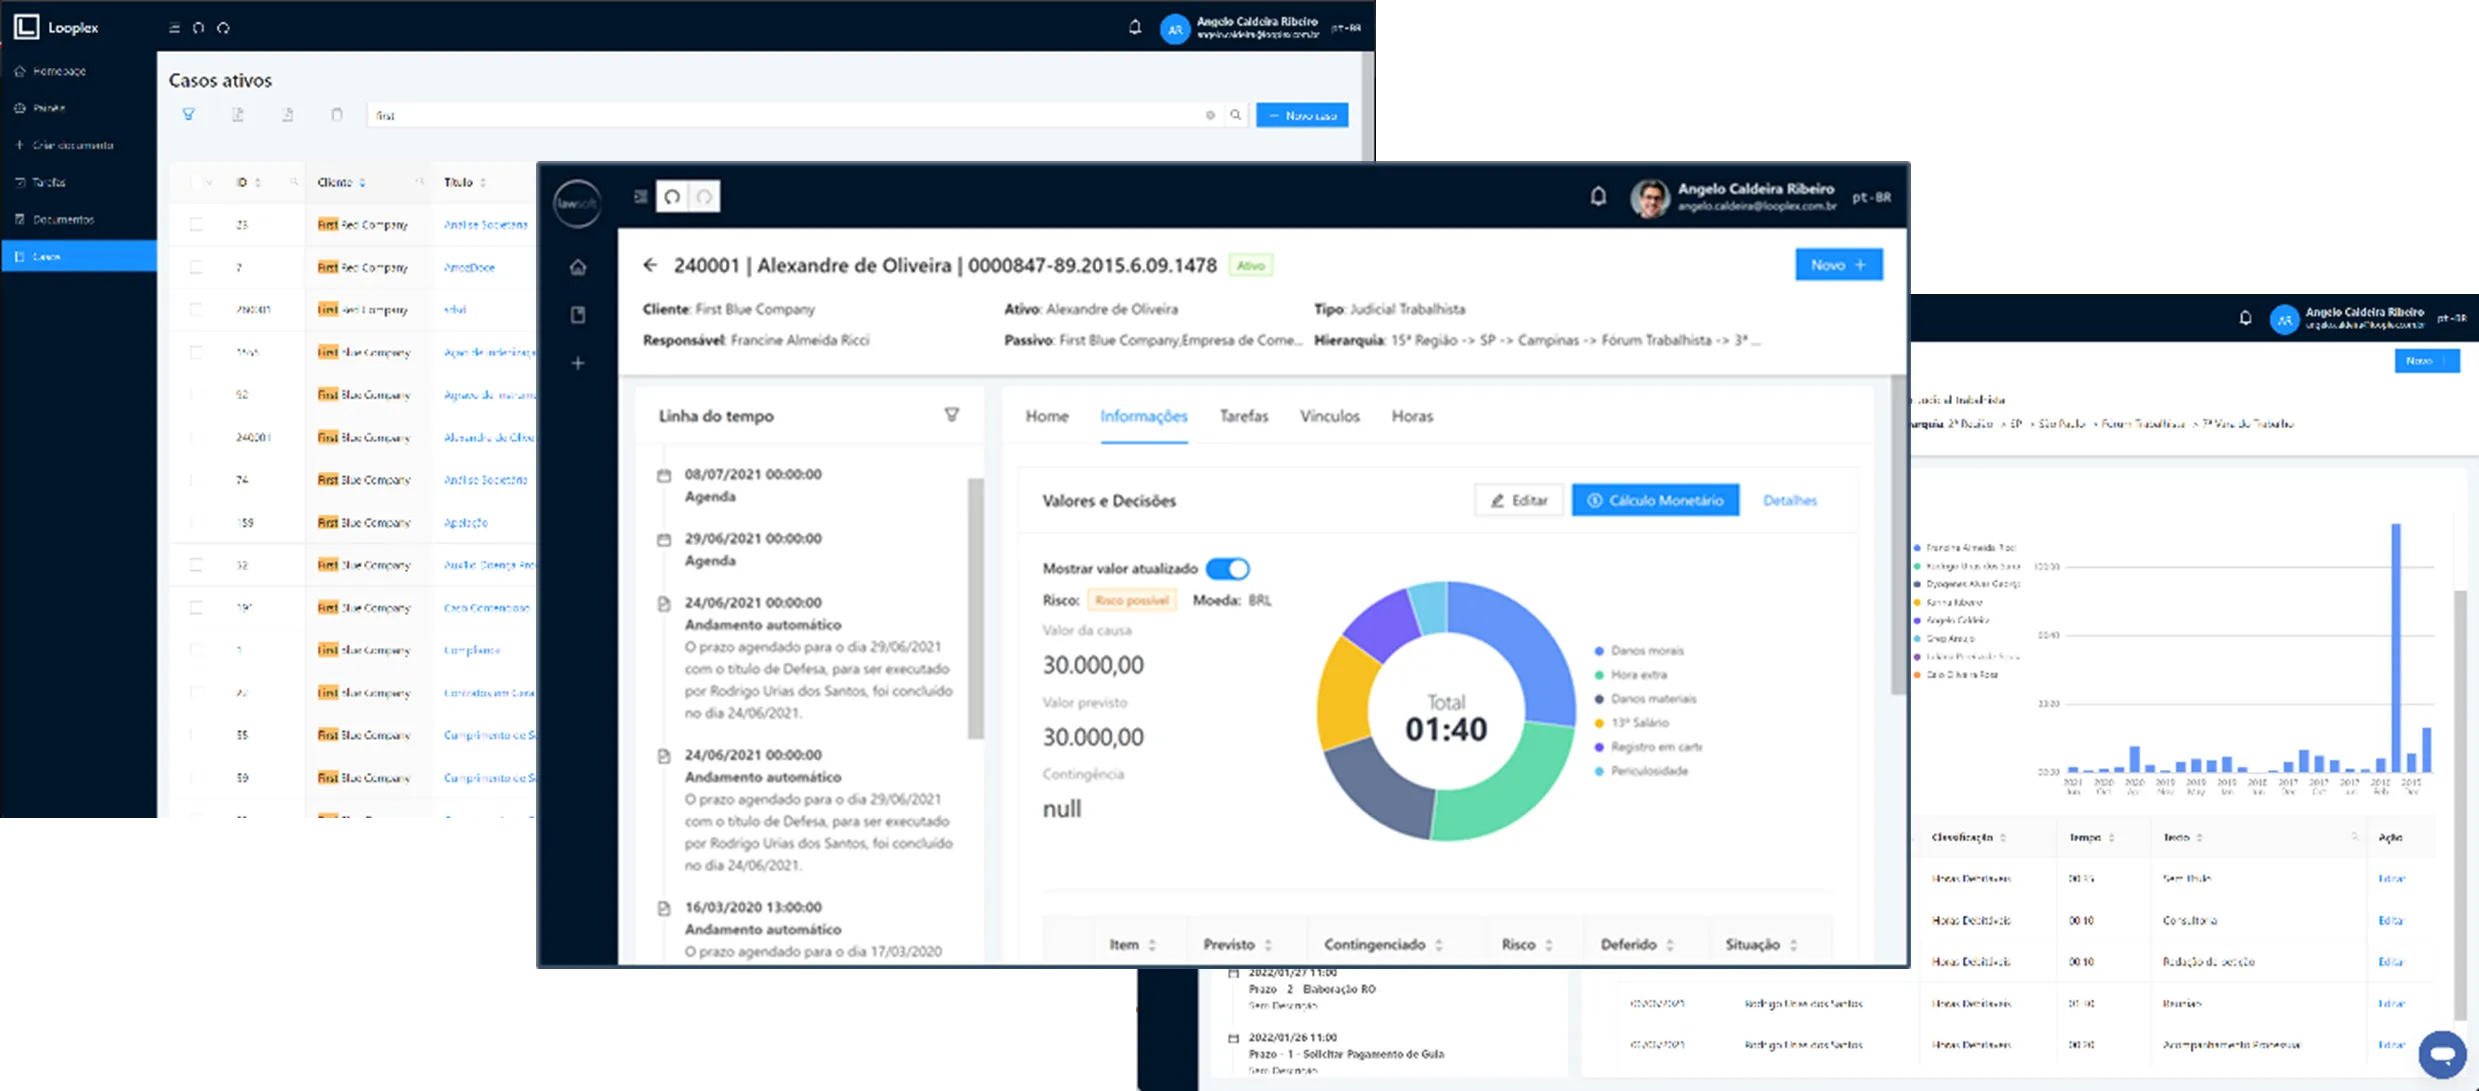Image resolution: width=2479 pixels, height=1091 pixels.
Task: Check the box for case ID 7
Action: [196, 267]
